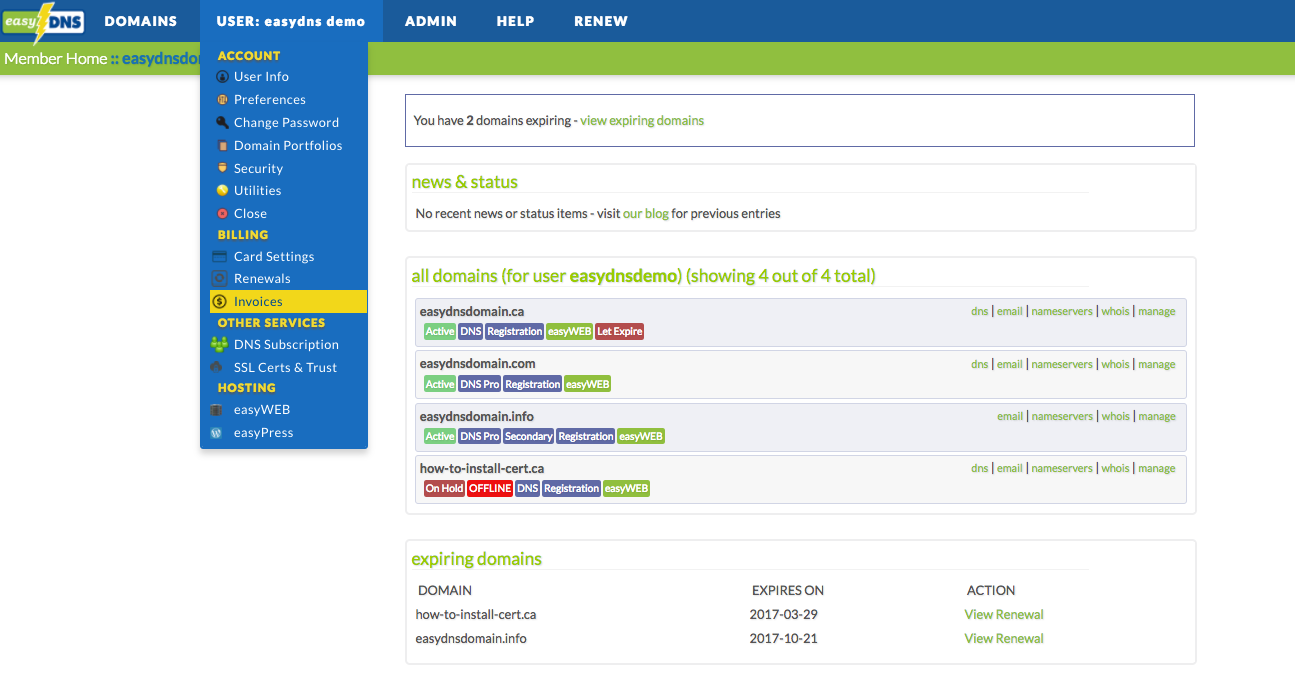Click the easyPress WordPress icon
This screenshot has height=691, width=1295.
pyautogui.click(x=216, y=433)
